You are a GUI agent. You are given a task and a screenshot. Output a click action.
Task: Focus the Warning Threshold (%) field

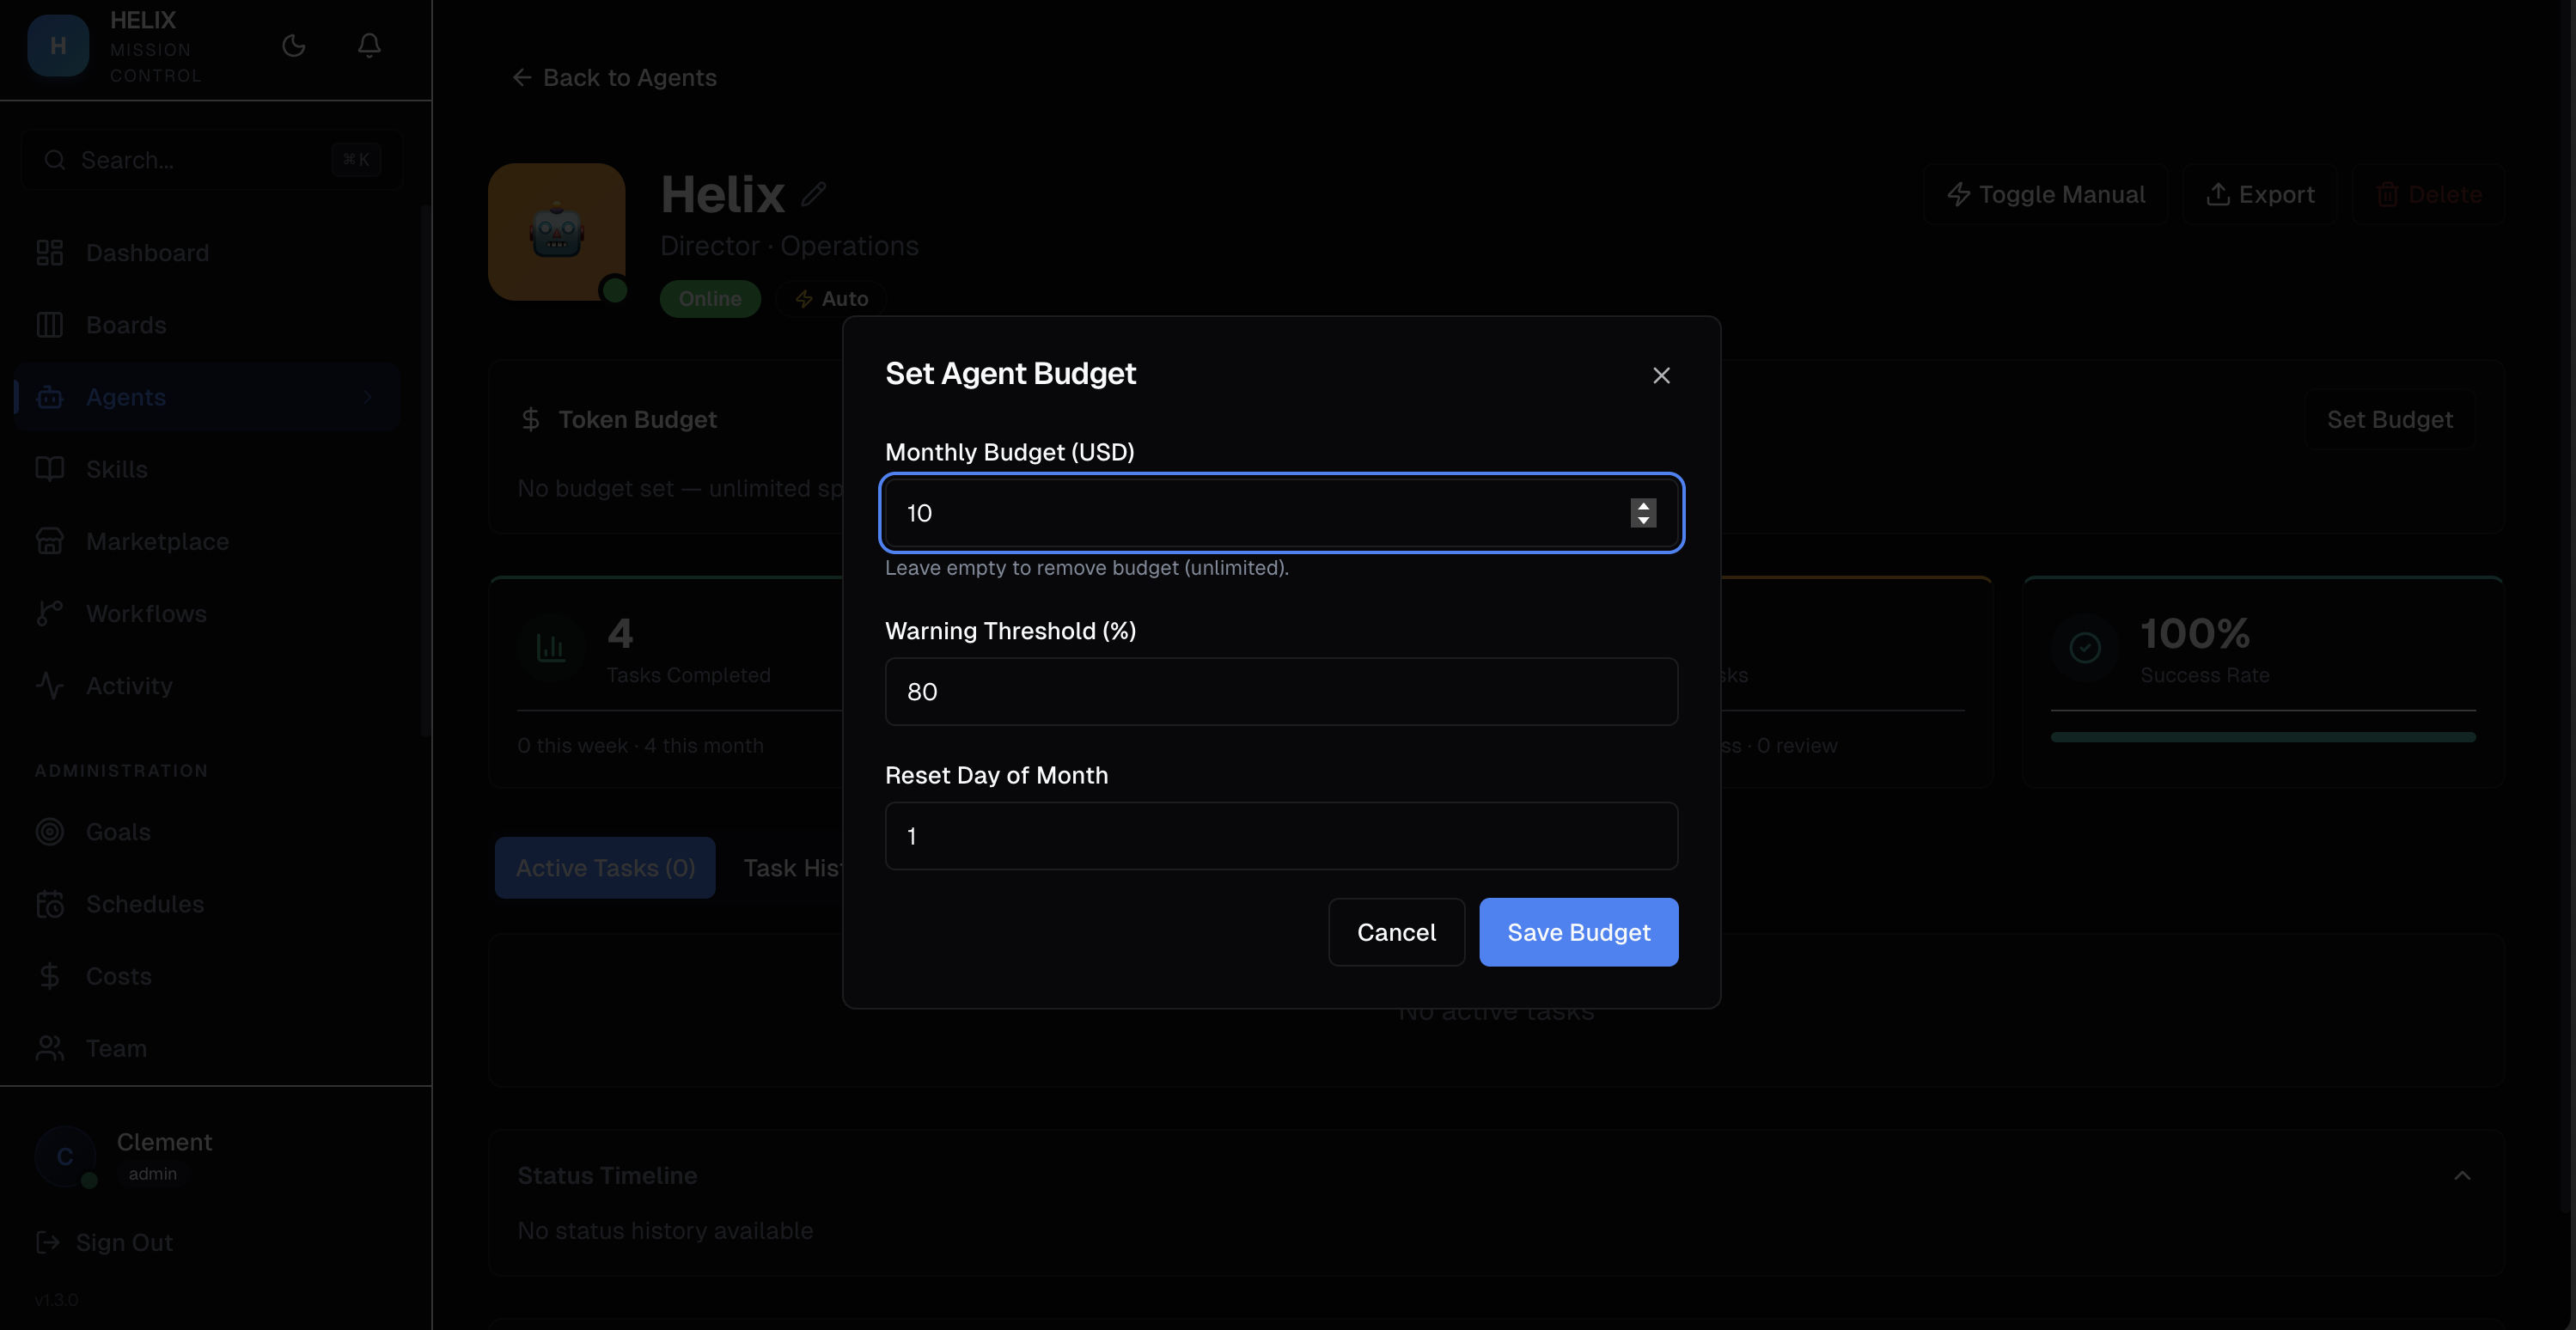tap(1281, 691)
